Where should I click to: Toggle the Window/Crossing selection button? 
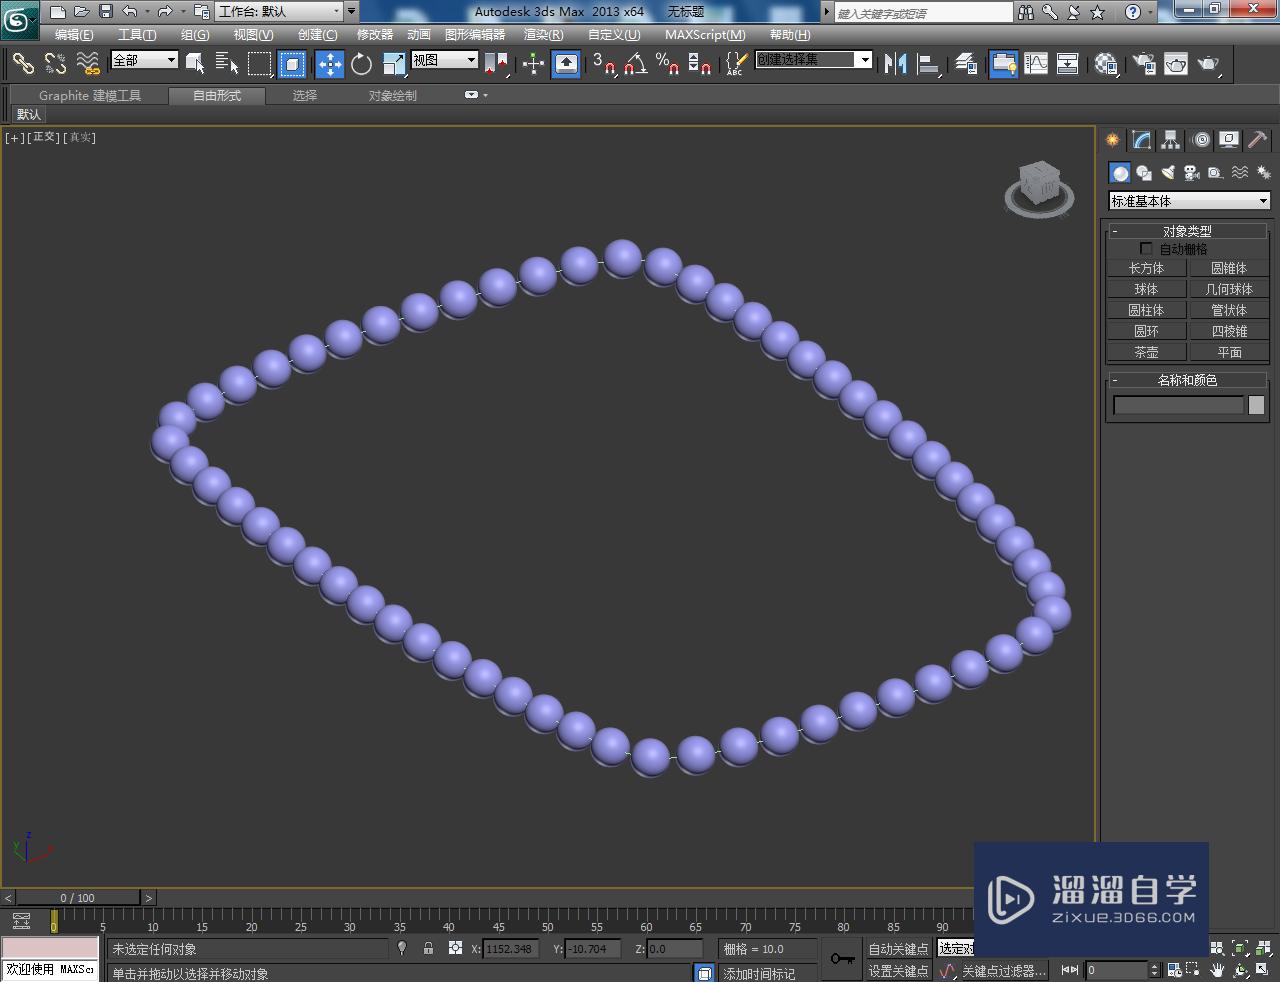coord(292,64)
